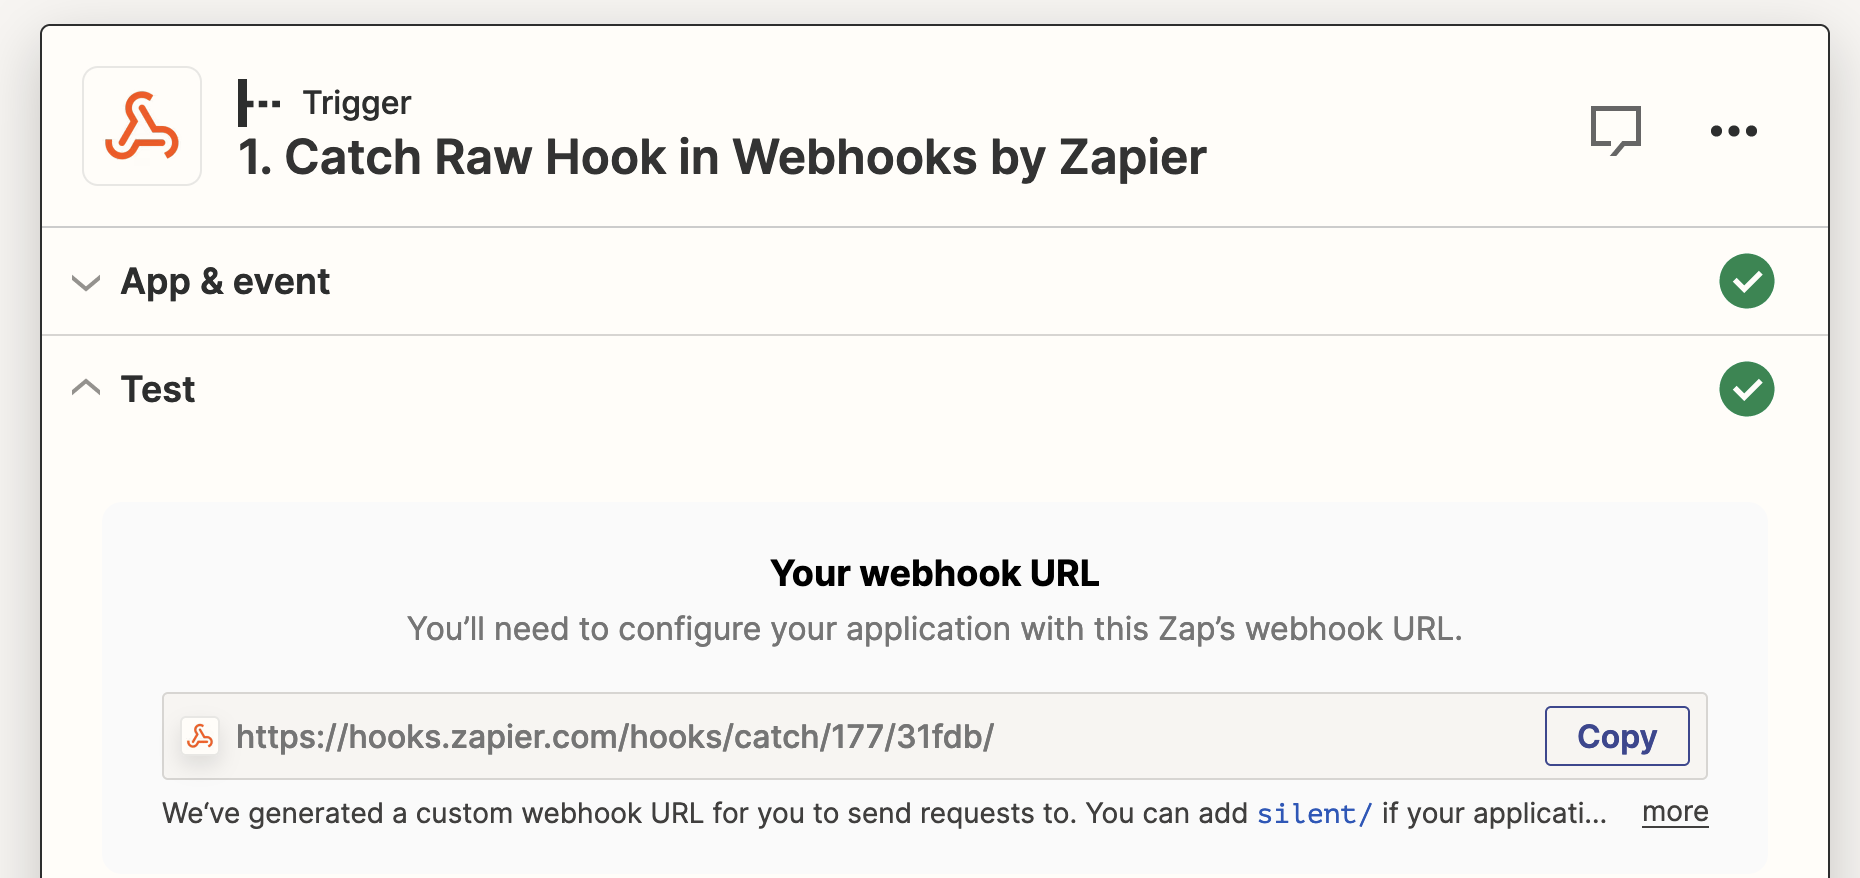Click the green checkmark beside Test

[1745, 389]
